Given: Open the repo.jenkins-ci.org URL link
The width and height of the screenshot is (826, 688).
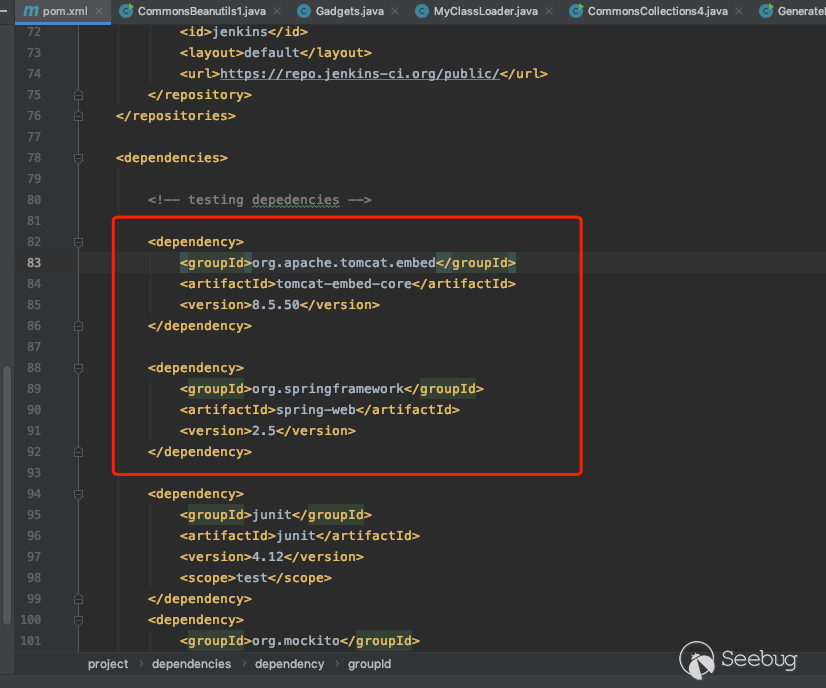Looking at the screenshot, I should click(x=359, y=74).
